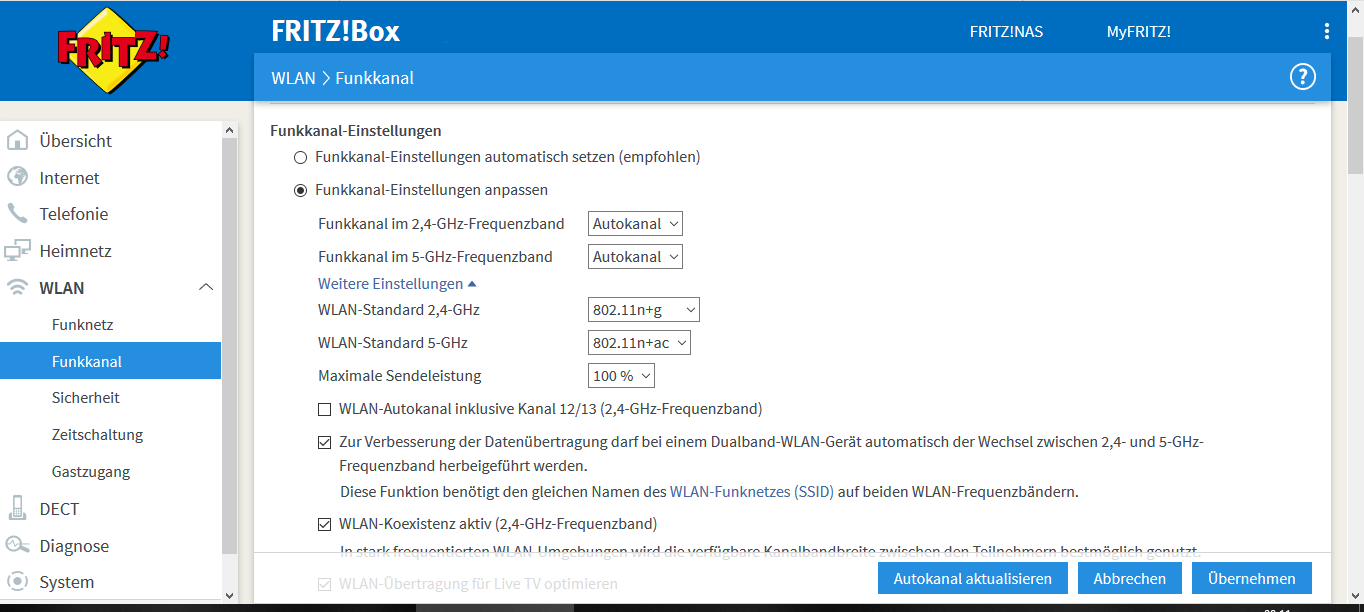Select automatic Funkkanal-Einstellungen radio button
The width and height of the screenshot is (1364, 612).
[300, 157]
